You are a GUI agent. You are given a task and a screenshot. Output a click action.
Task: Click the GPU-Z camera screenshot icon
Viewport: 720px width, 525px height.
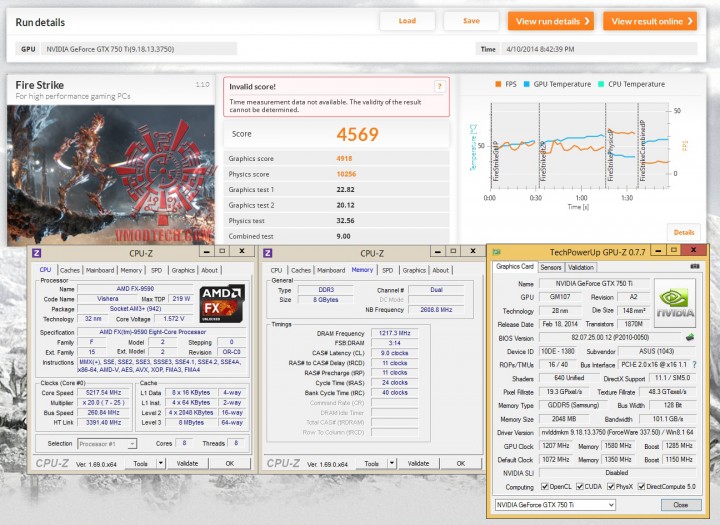[694, 266]
